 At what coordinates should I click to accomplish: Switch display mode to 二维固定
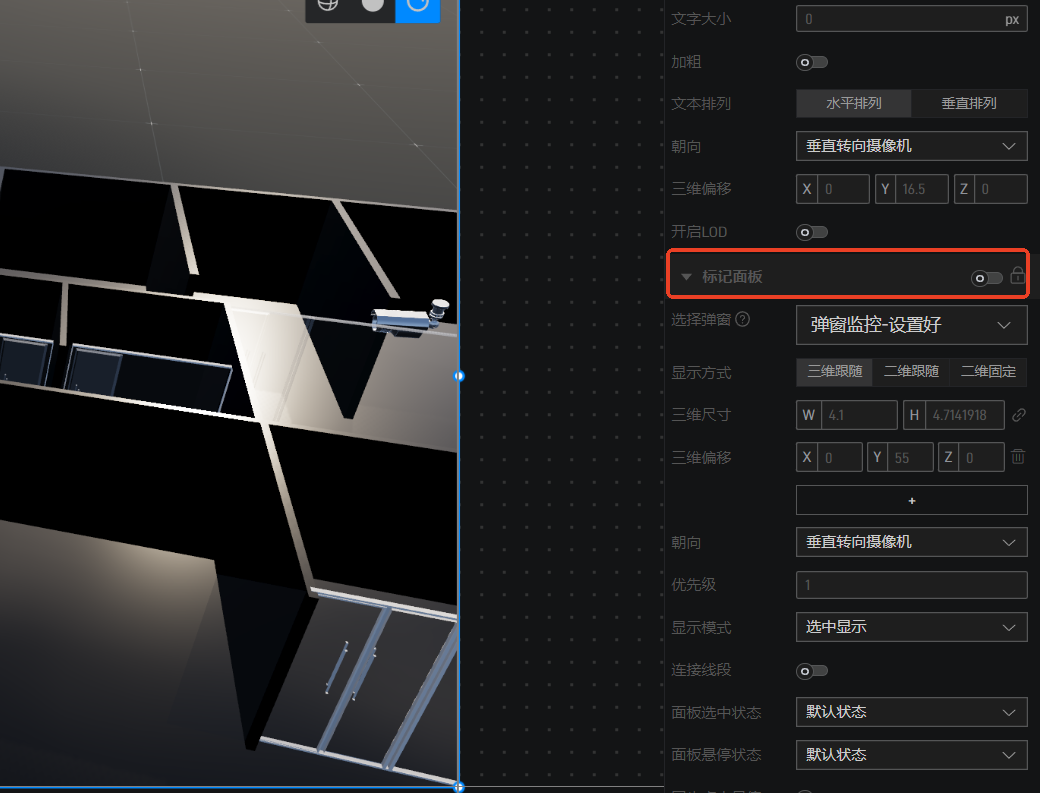pos(988,372)
